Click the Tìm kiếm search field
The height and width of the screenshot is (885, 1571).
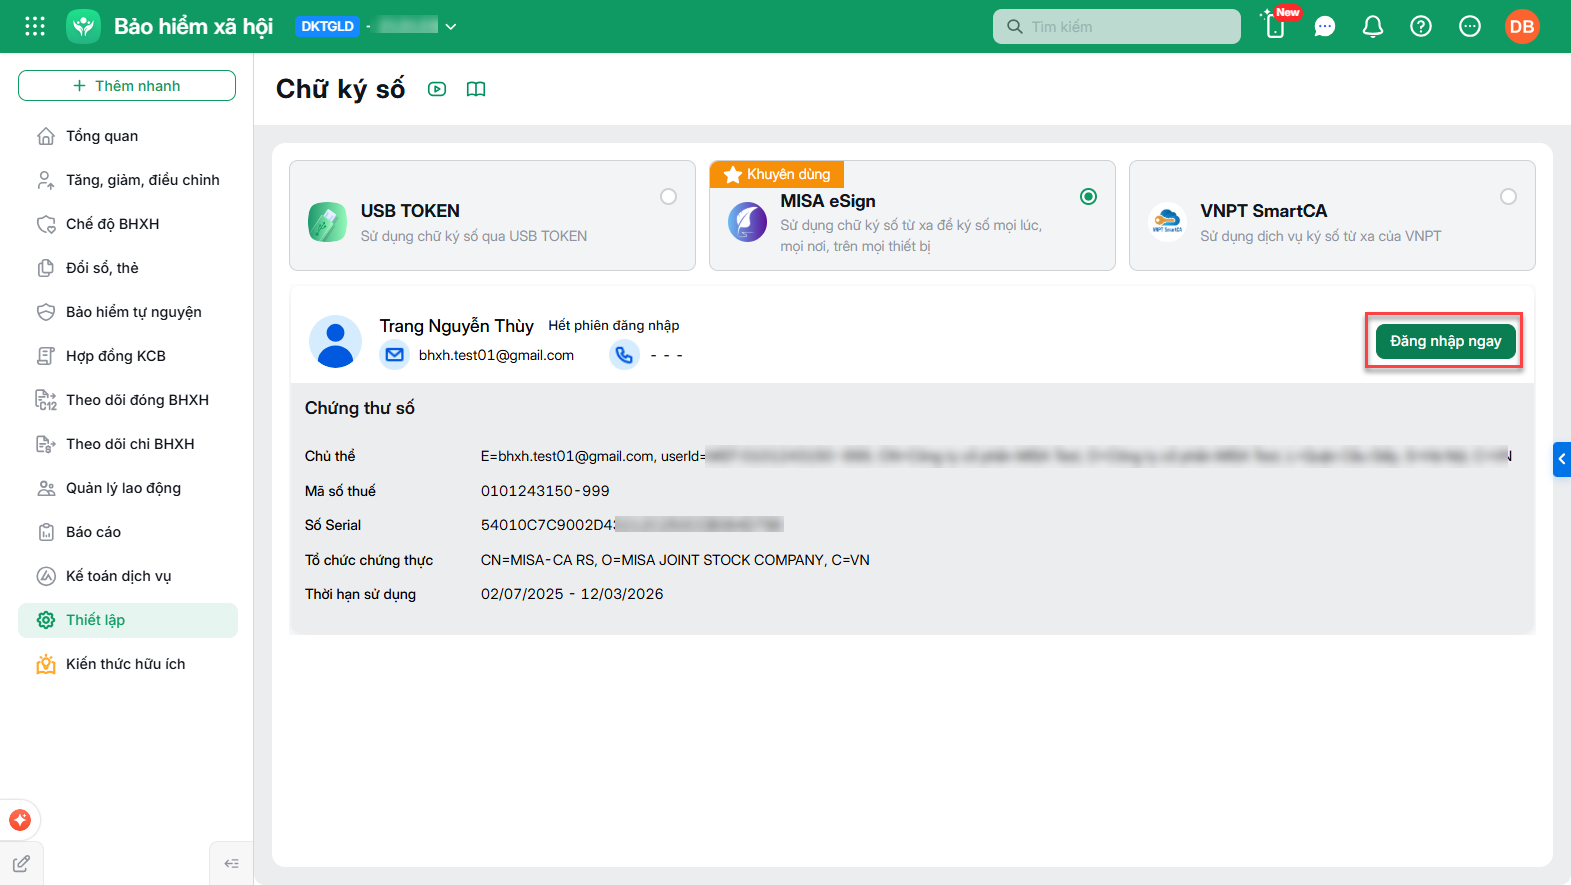1116,27
